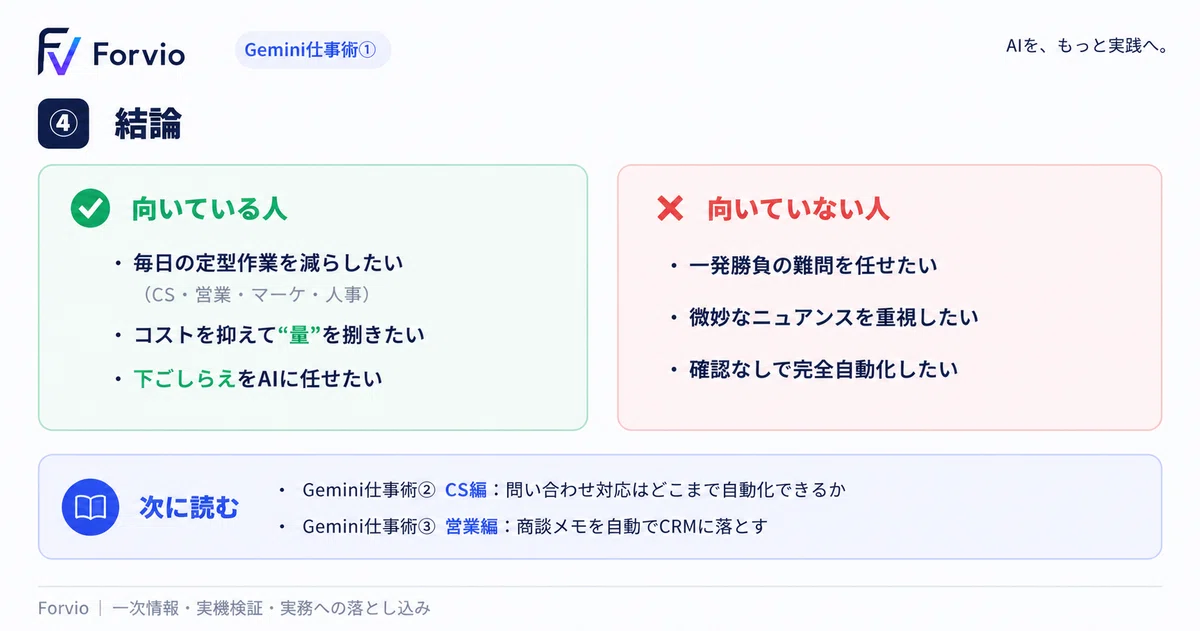Click the Forvio logo icon
Image resolution: width=1200 pixels, height=631 pixels.
(59, 51)
